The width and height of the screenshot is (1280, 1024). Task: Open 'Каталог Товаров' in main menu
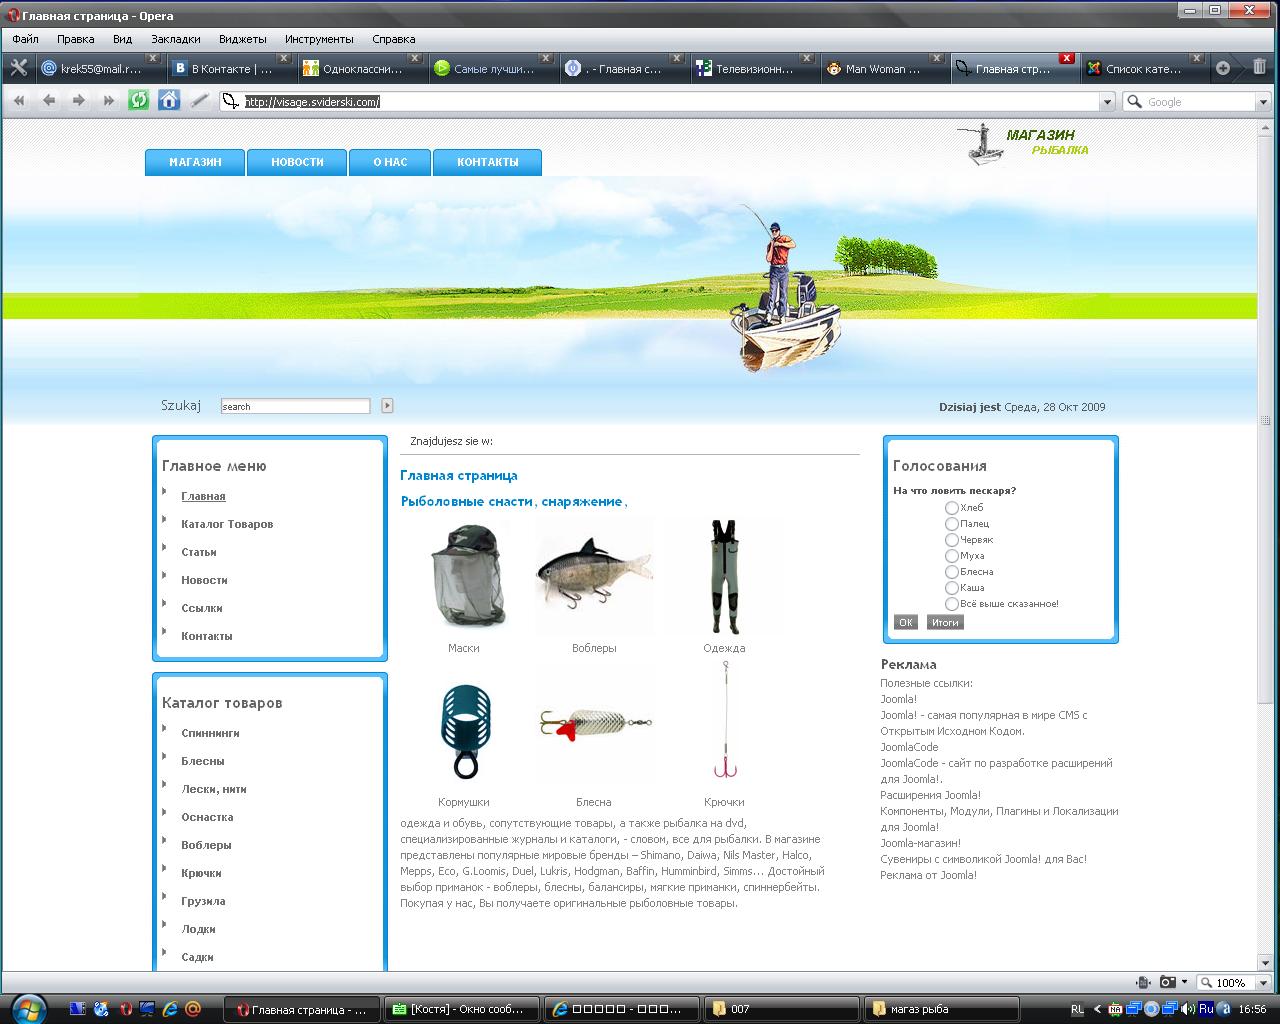coord(227,524)
